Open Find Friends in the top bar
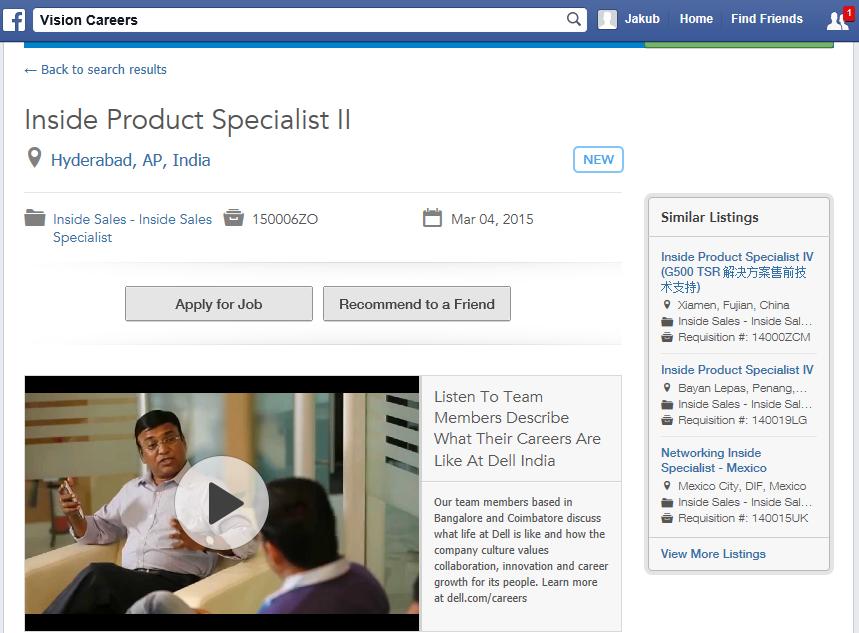The width and height of the screenshot is (859, 633). click(766, 19)
